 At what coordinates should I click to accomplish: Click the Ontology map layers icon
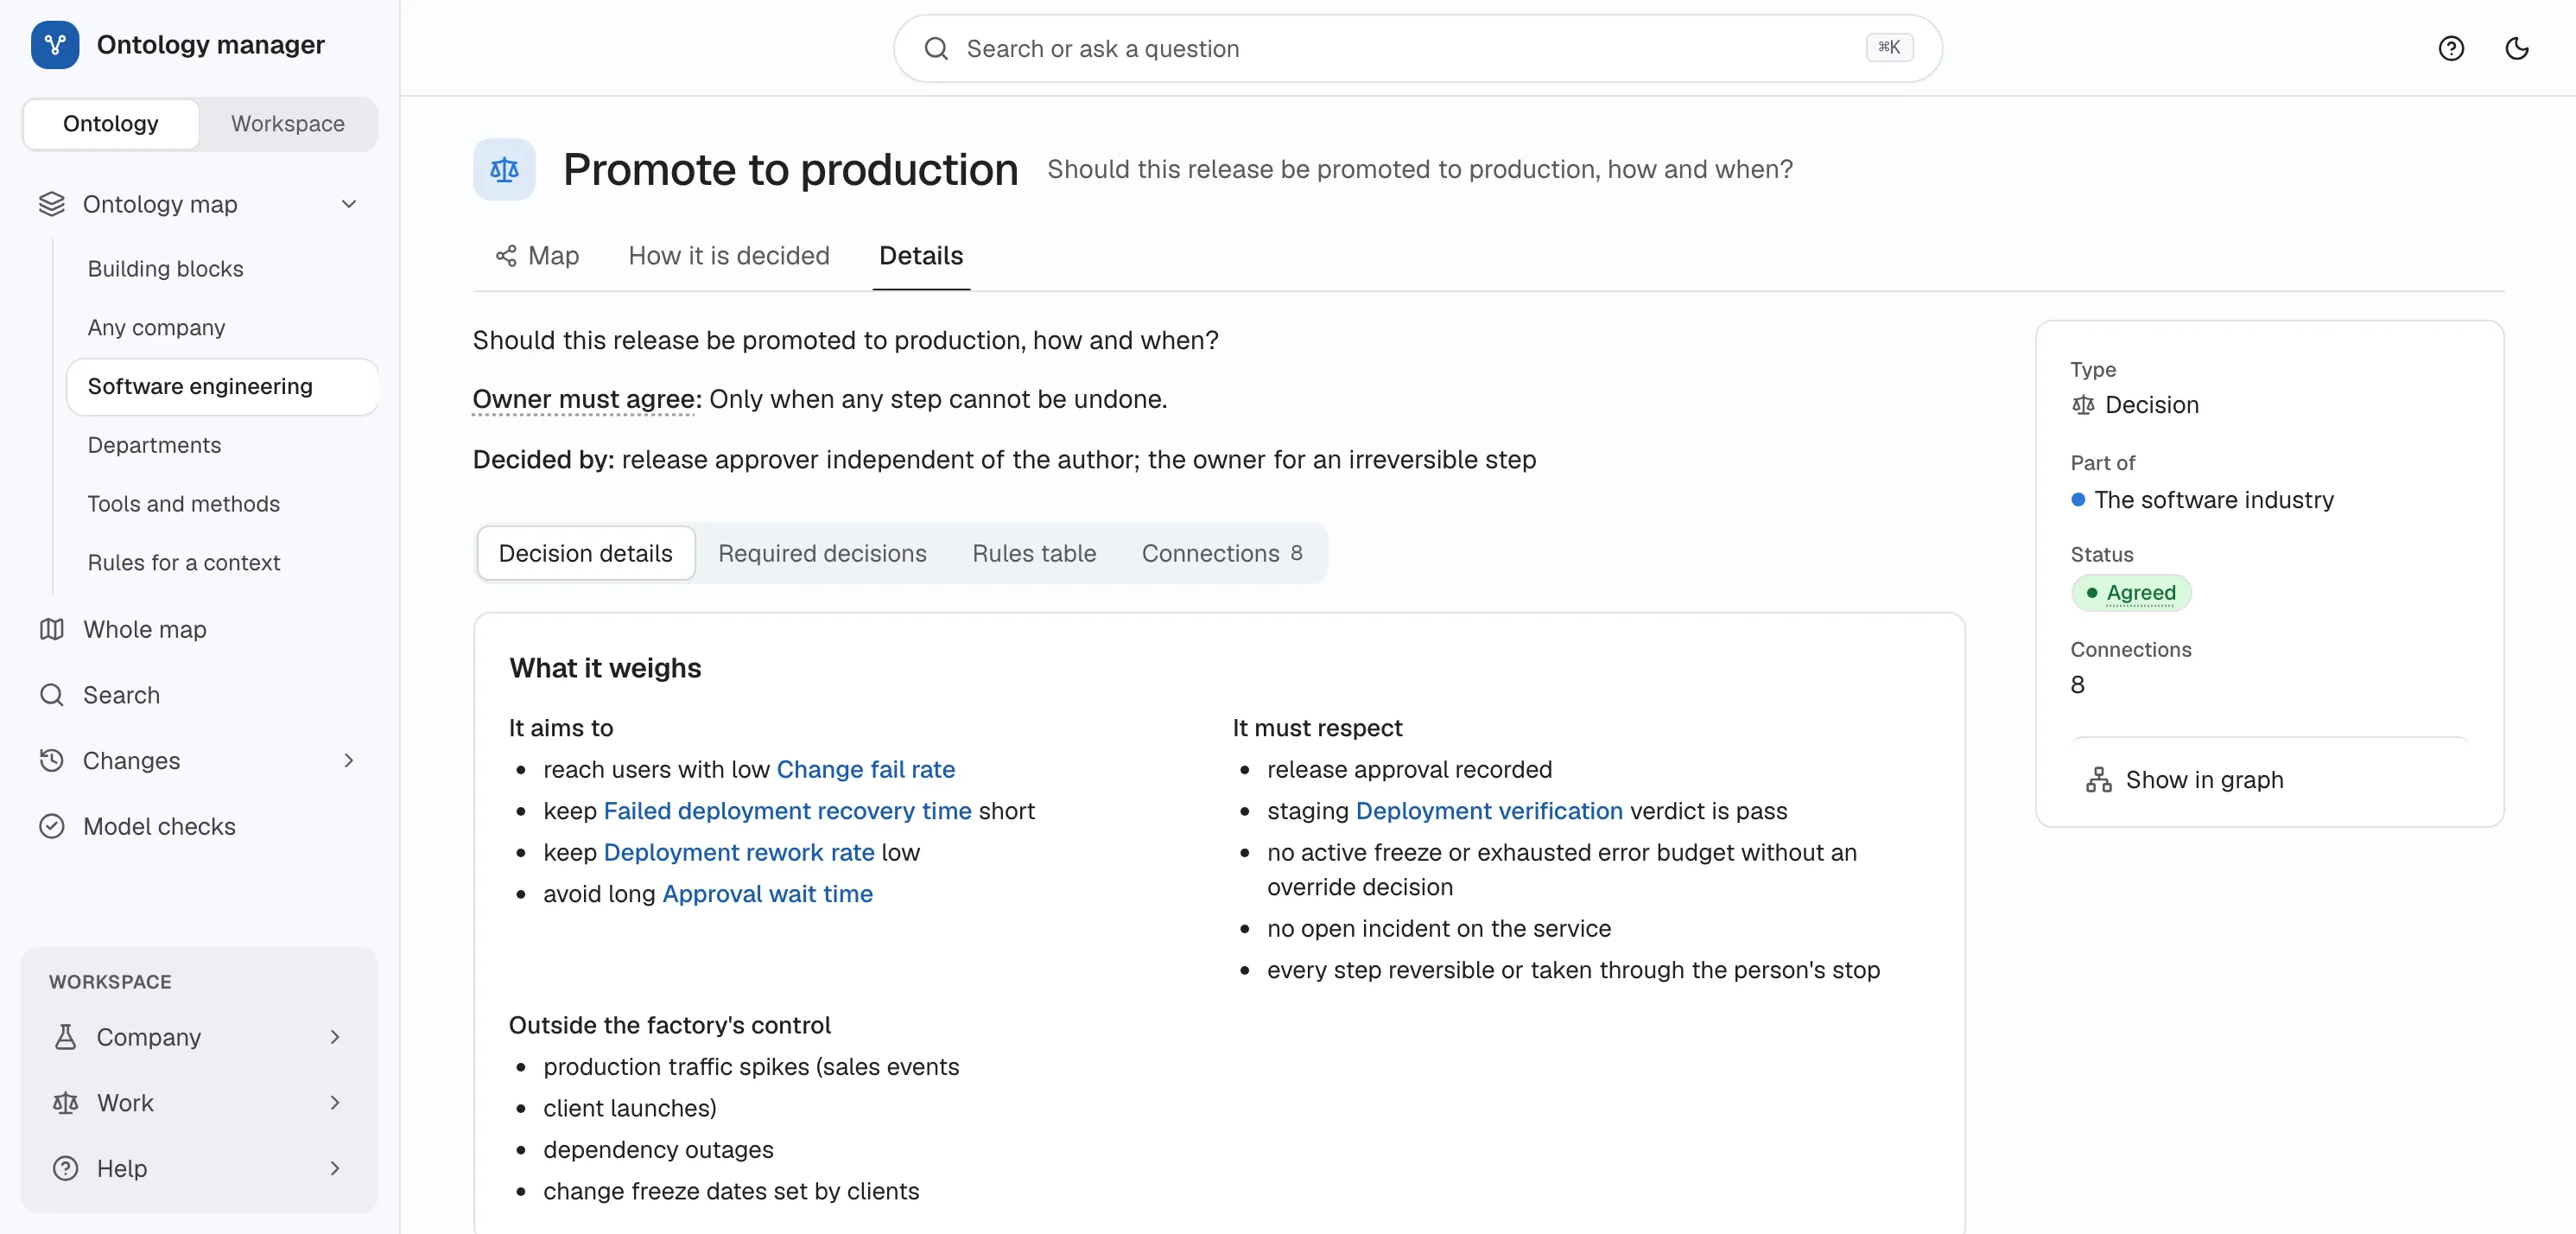click(52, 204)
